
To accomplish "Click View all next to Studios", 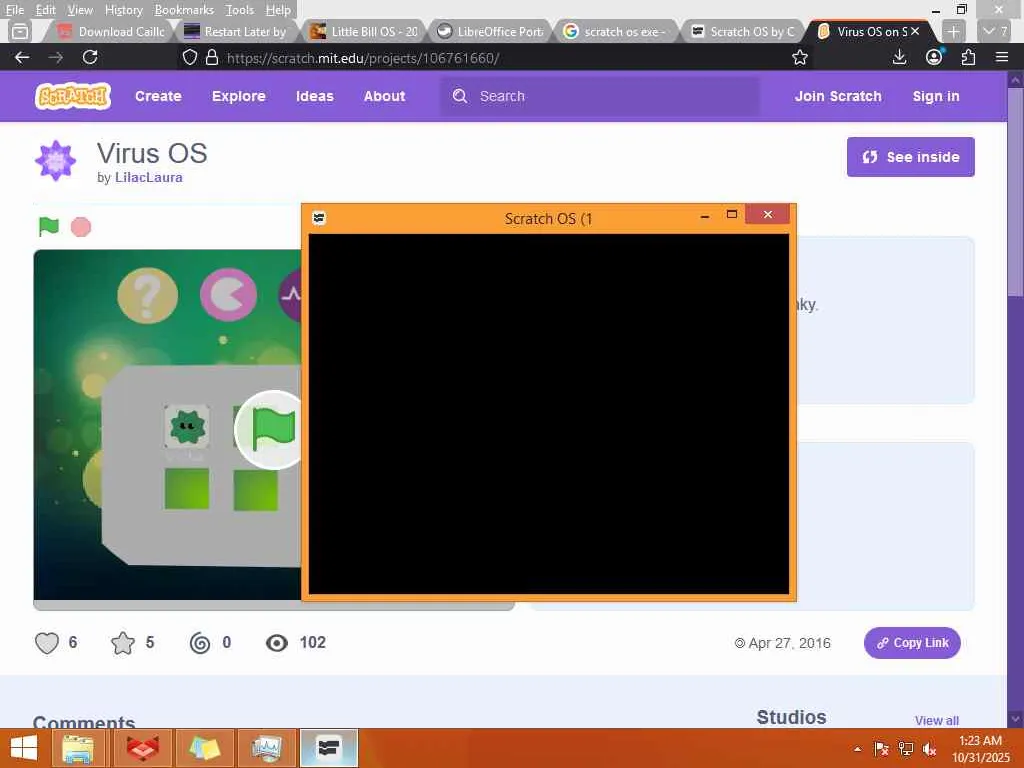I will tap(936, 720).
